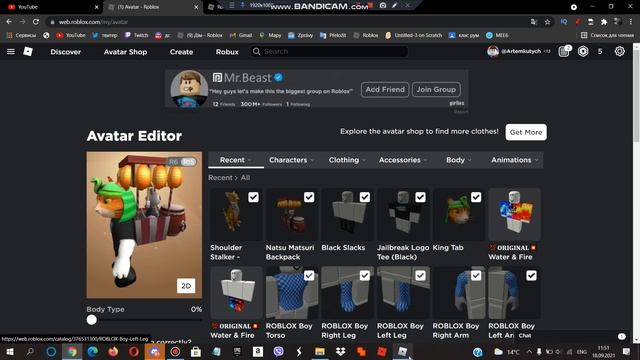This screenshot has width=640, height=360.
Task: Open the Windows Start menu
Action: pyautogui.click(x=10, y=351)
